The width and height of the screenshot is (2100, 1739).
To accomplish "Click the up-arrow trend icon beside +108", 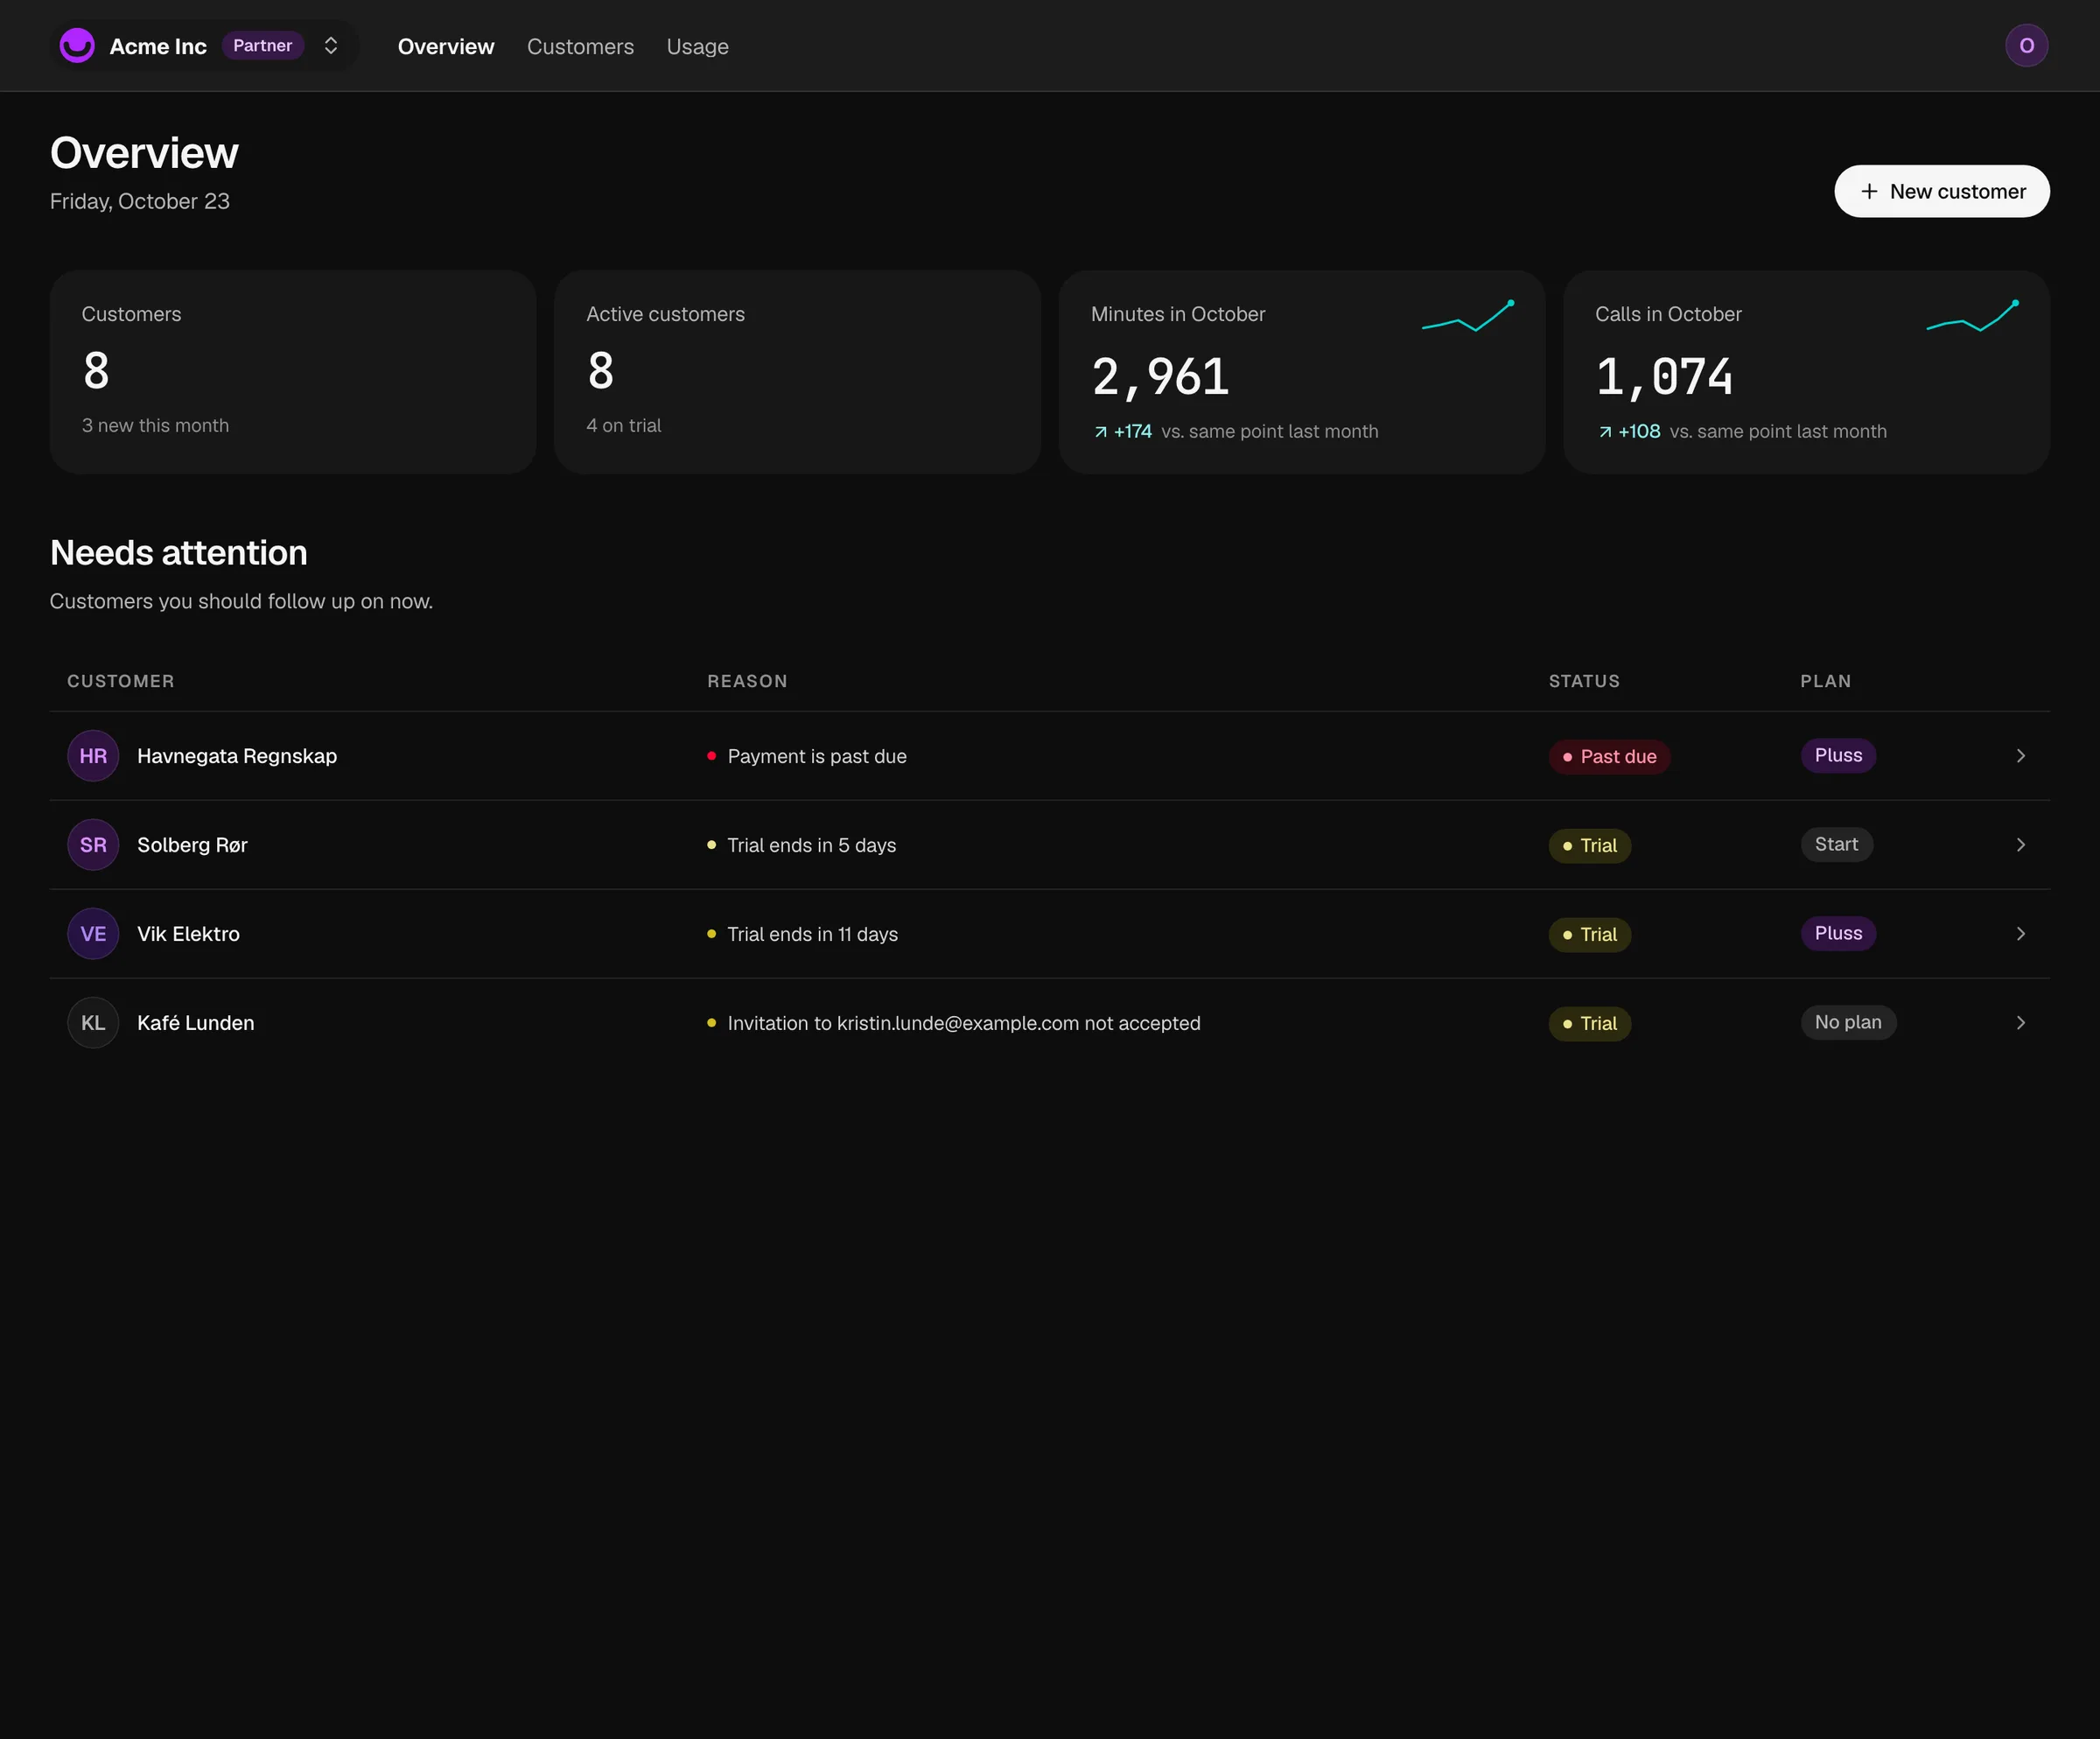I will 1604,432.
